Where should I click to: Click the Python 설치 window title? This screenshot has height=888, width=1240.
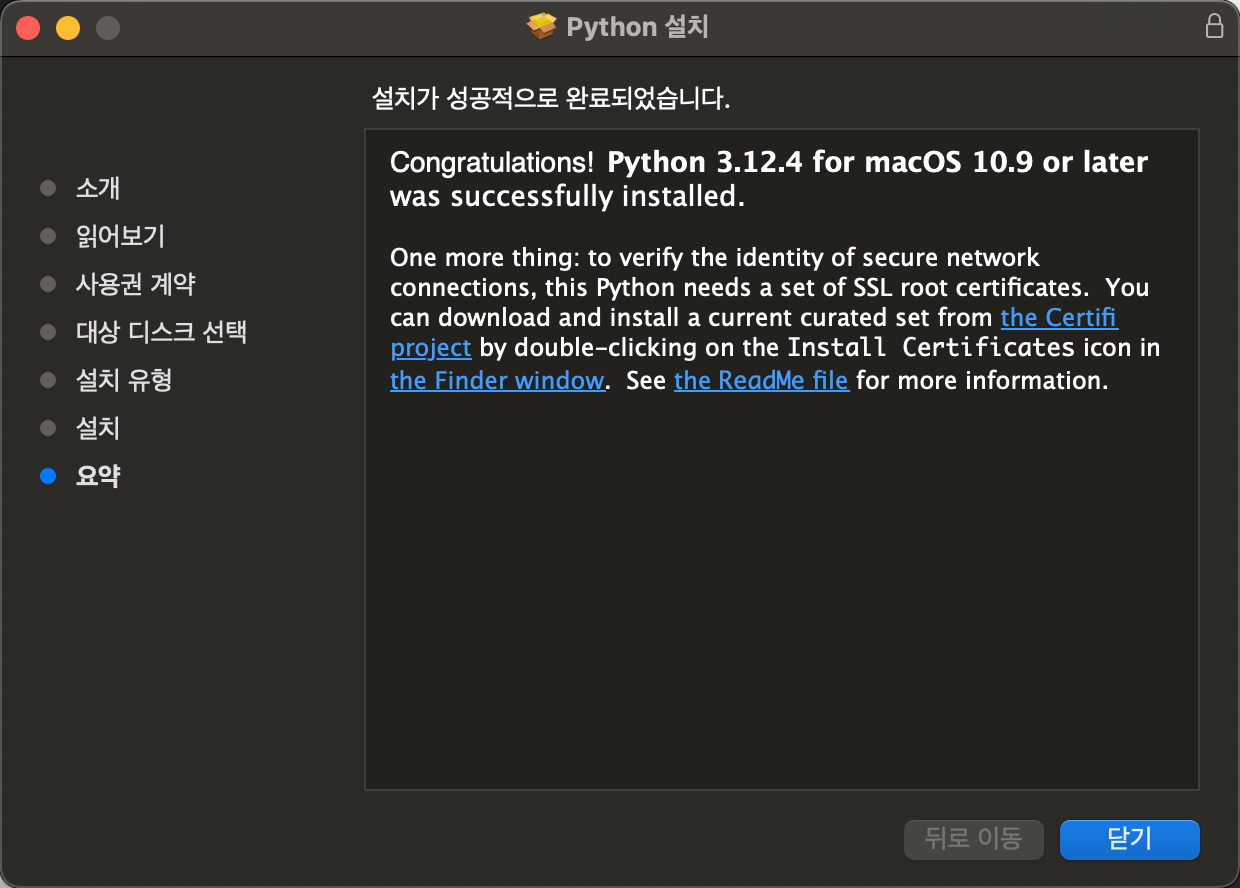pos(637,26)
